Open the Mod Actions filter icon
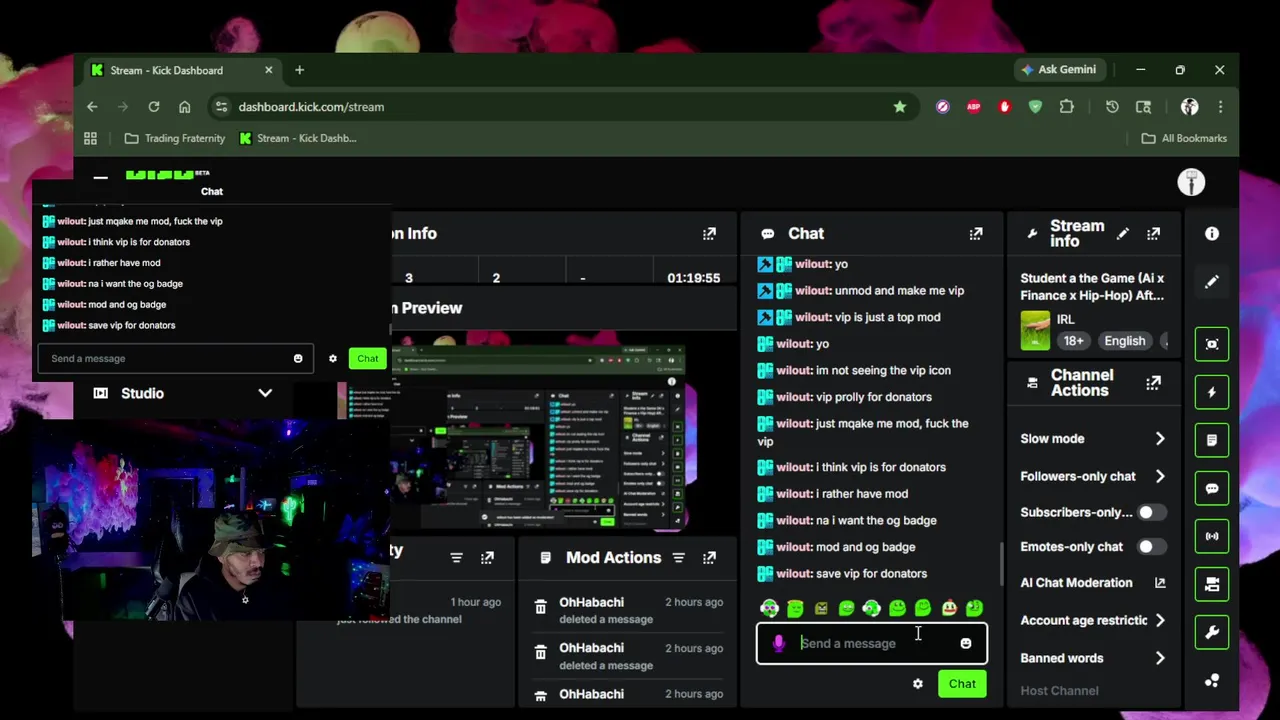 (x=678, y=558)
